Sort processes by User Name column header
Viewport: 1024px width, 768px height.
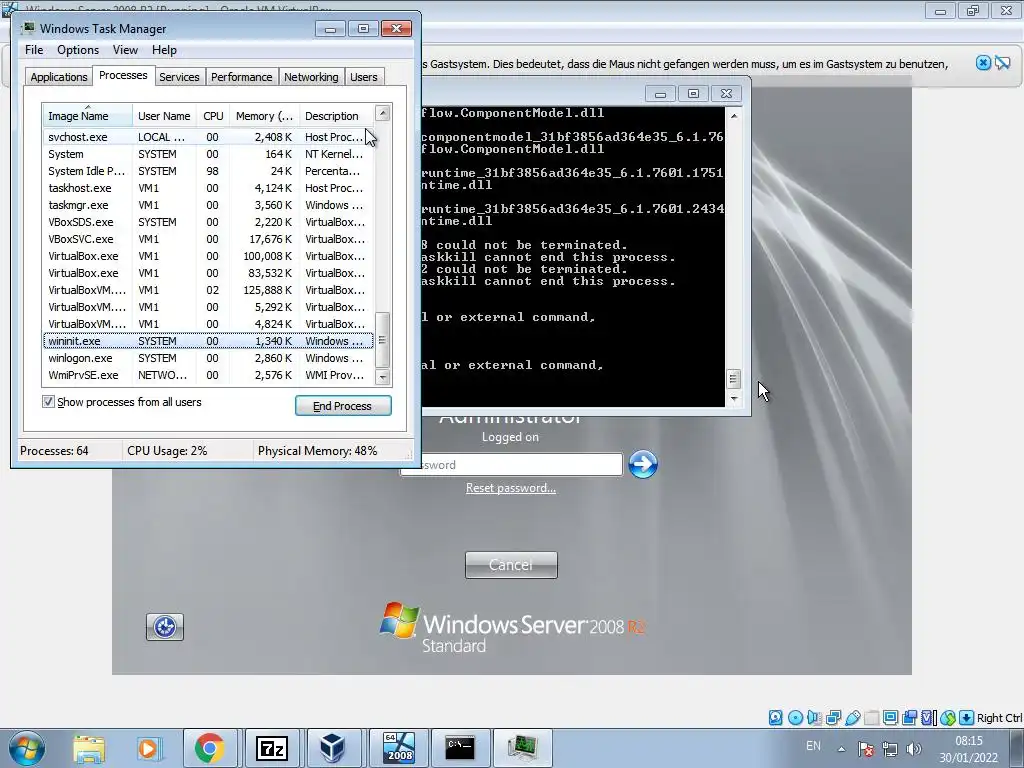click(164, 116)
